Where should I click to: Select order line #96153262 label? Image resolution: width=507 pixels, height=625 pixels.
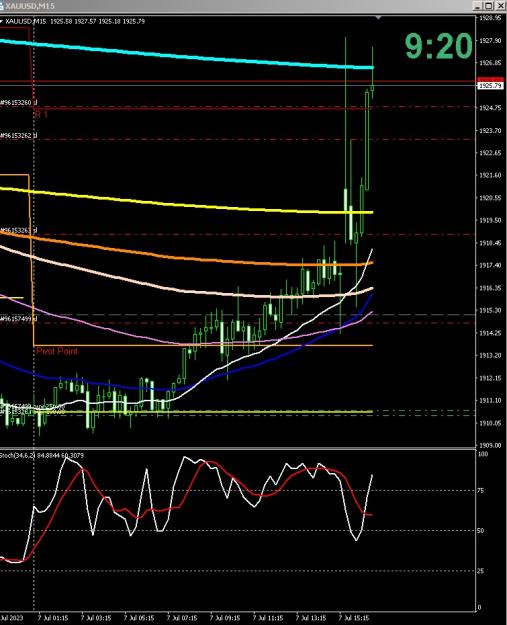(18, 136)
